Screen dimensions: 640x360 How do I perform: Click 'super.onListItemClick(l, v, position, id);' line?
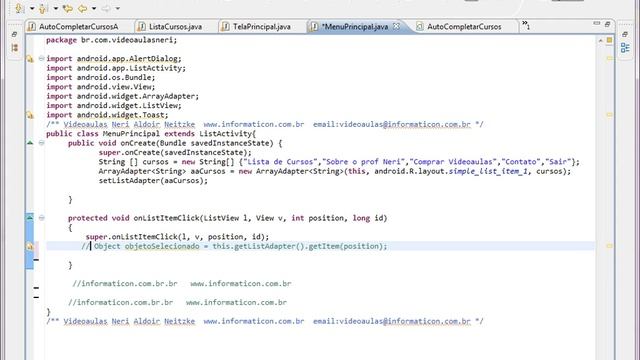[x=177, y=237]
